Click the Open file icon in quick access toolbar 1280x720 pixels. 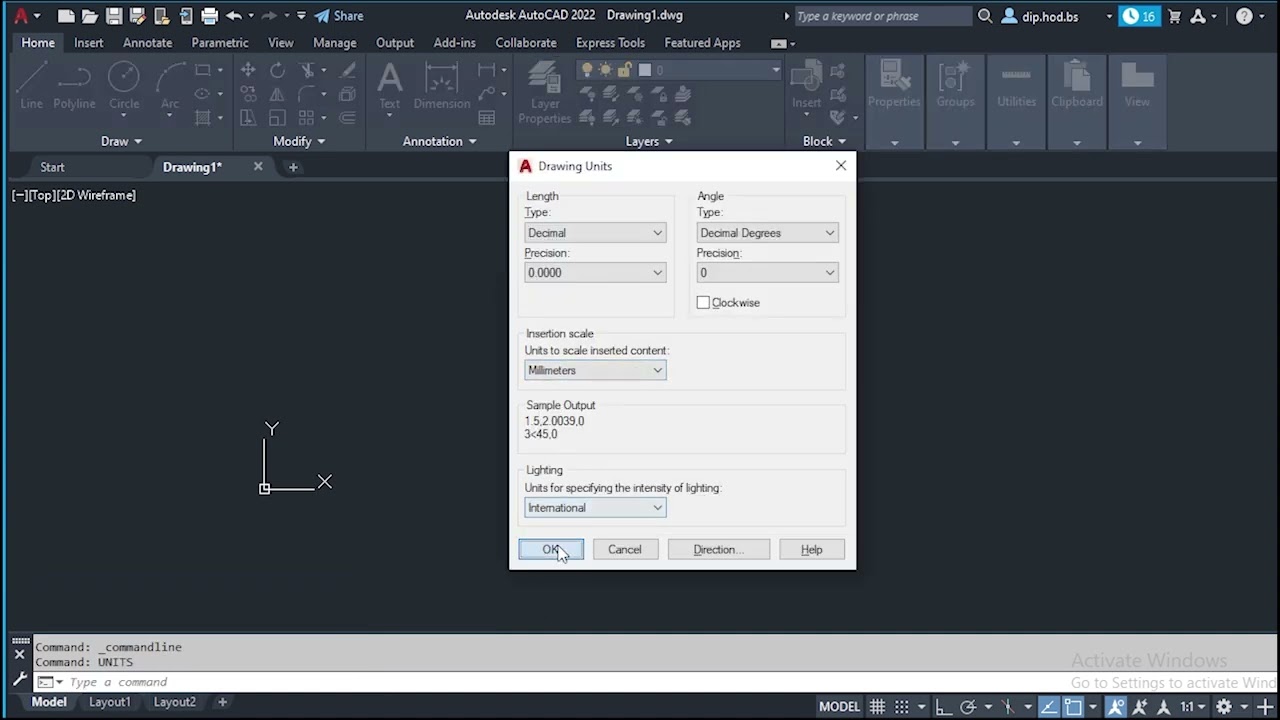click(90, 16)
